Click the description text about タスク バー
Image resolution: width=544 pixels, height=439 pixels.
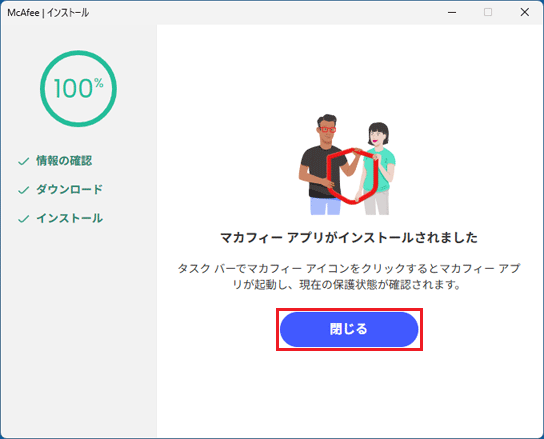click(x=349, y=277)
